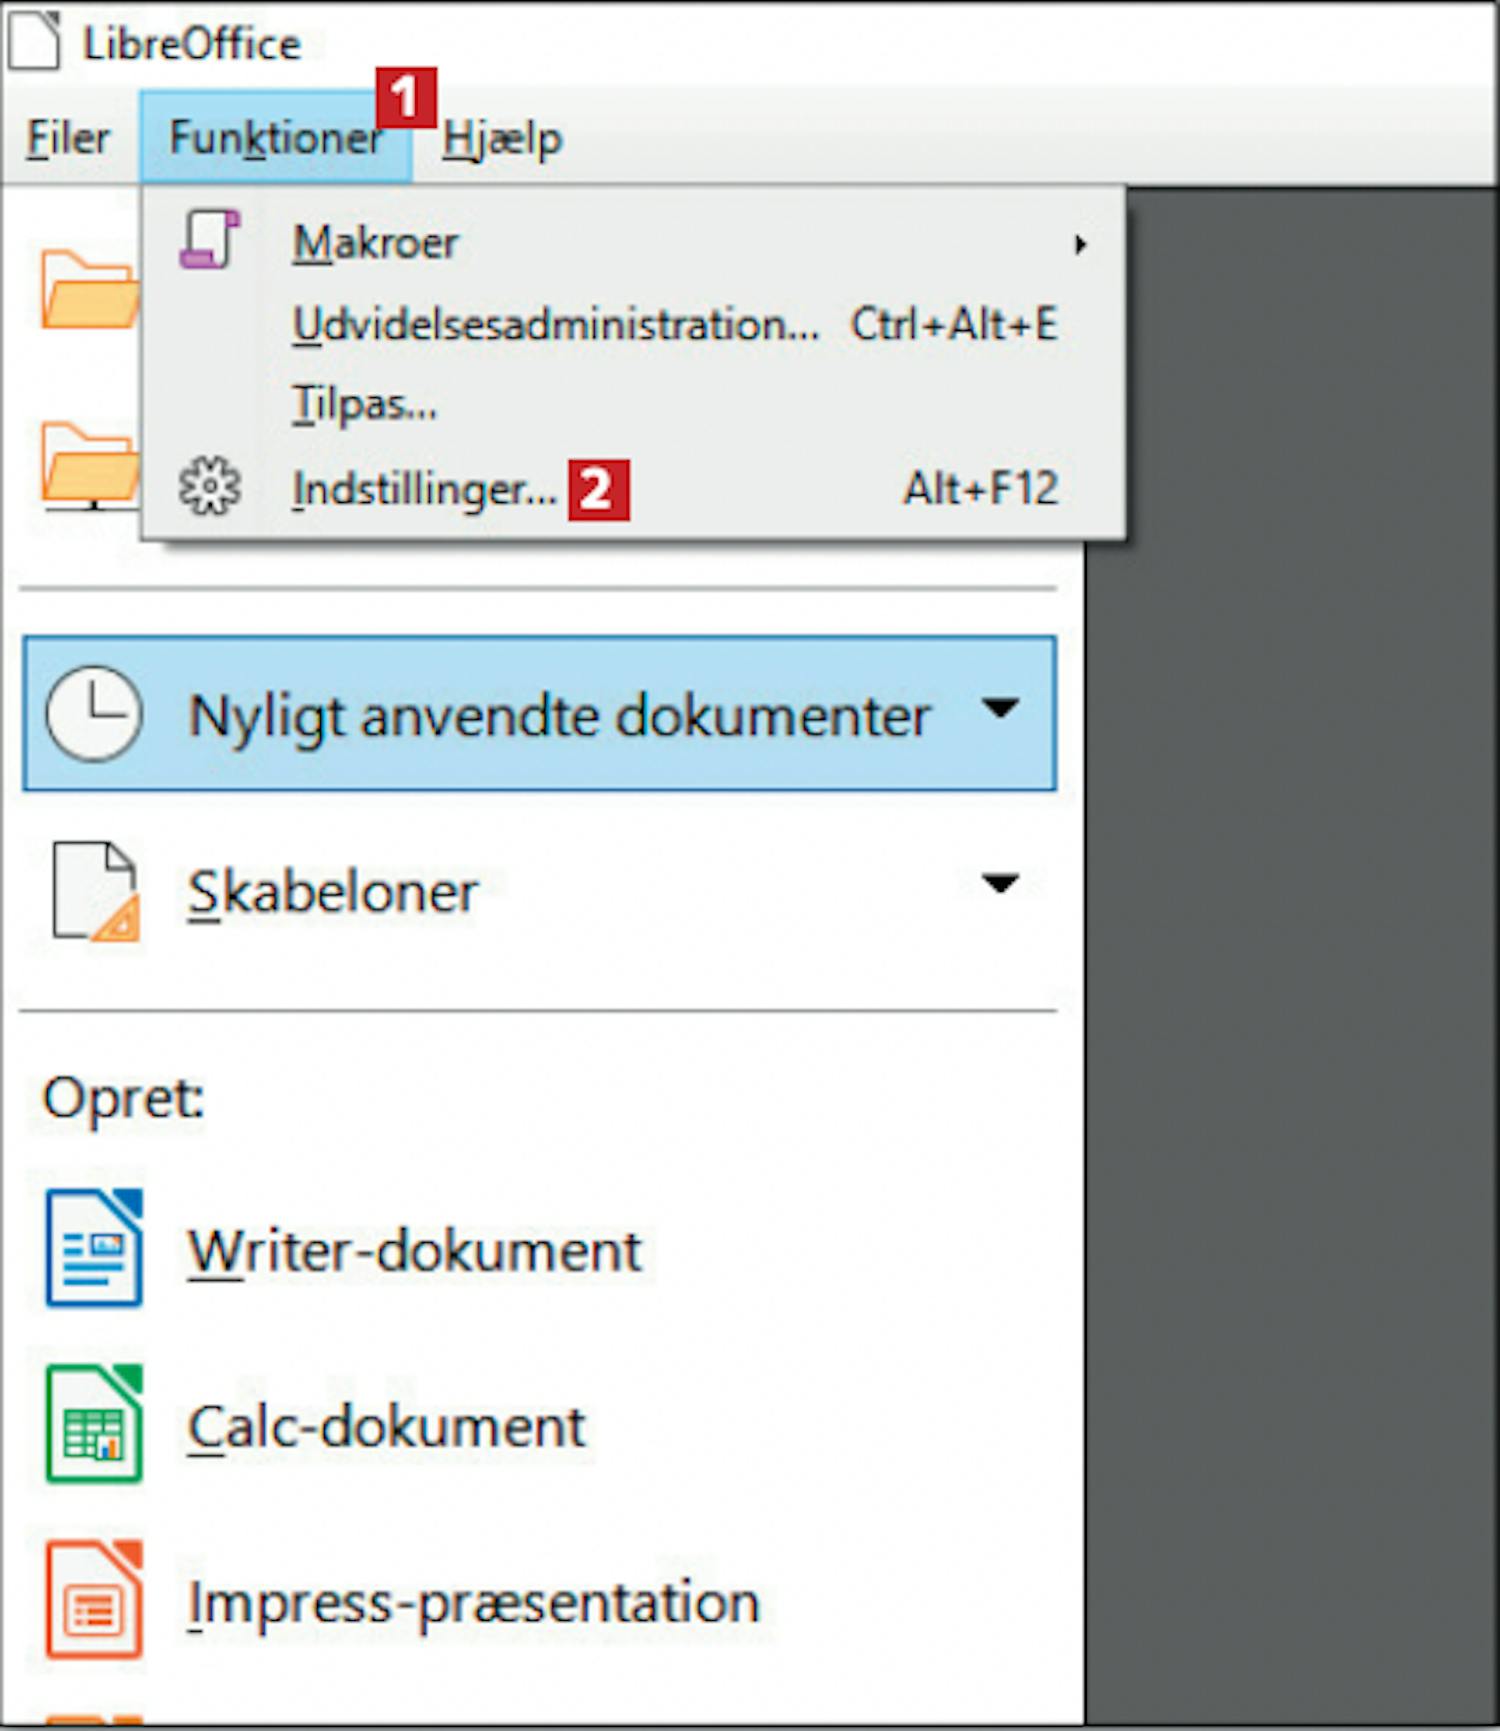1500x1731 pixels.
Task: Click the remote files folder icon
Action: tap(90, 465)
